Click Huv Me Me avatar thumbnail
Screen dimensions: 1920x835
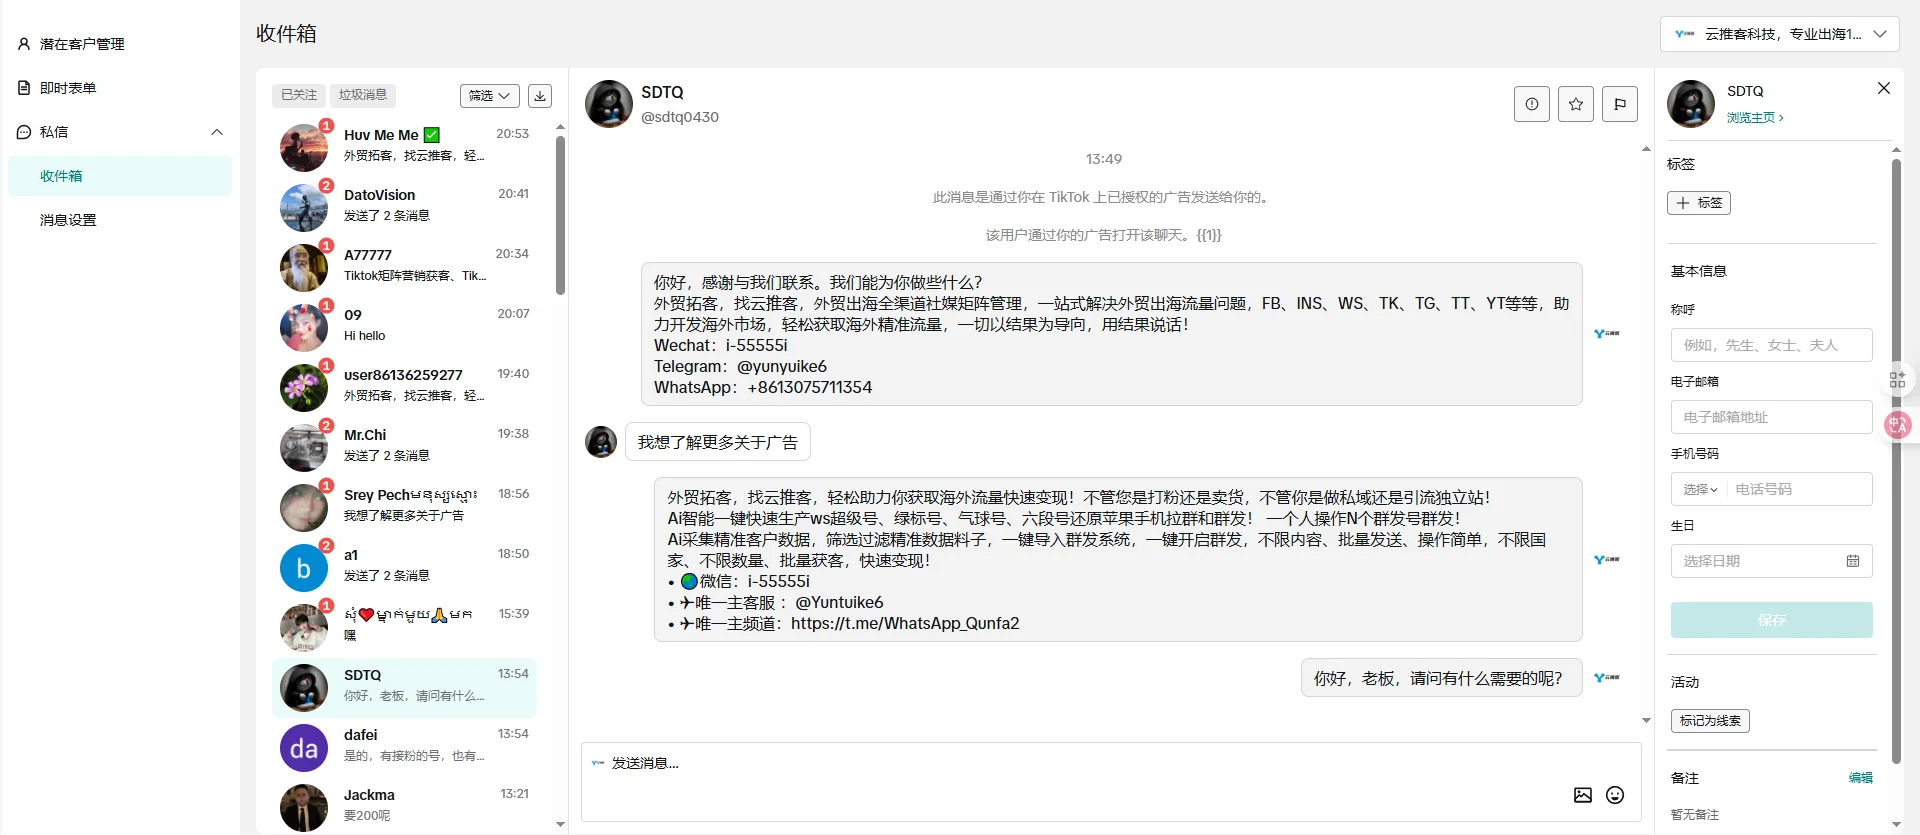point(304,148)
